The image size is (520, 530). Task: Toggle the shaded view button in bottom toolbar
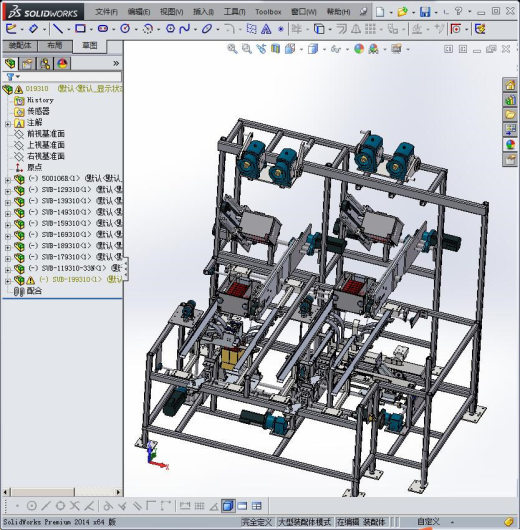(228, 506)
